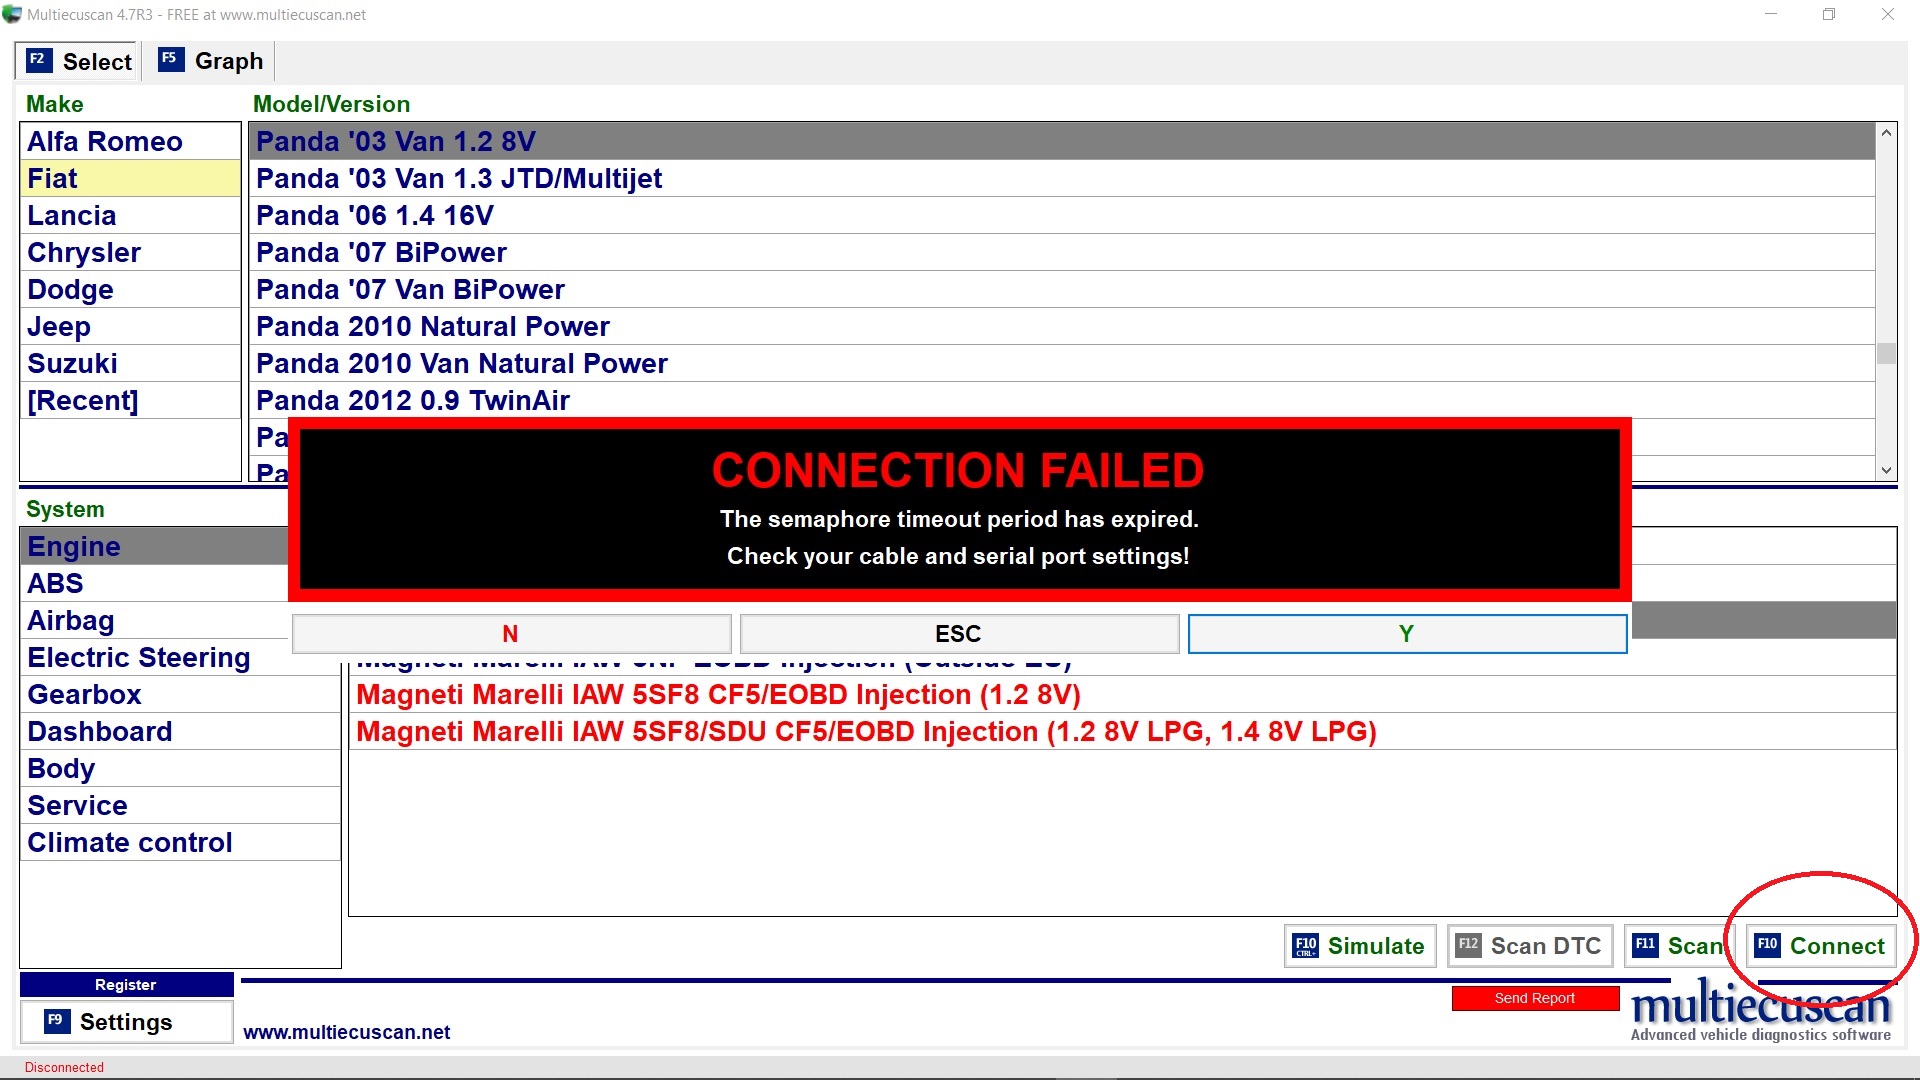The image size is (1920, 1080).
Task: Select Dashboard system
Action: 180,731
